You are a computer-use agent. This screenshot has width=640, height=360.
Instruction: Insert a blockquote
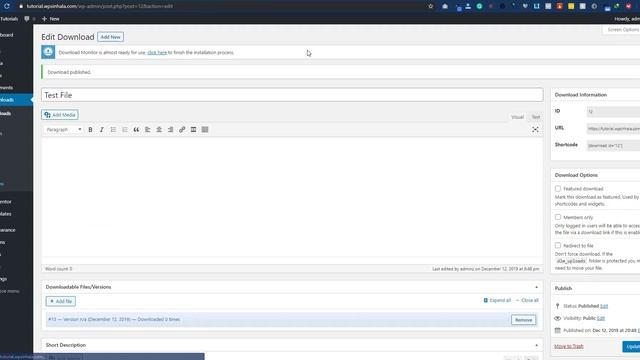click(136, 129)
